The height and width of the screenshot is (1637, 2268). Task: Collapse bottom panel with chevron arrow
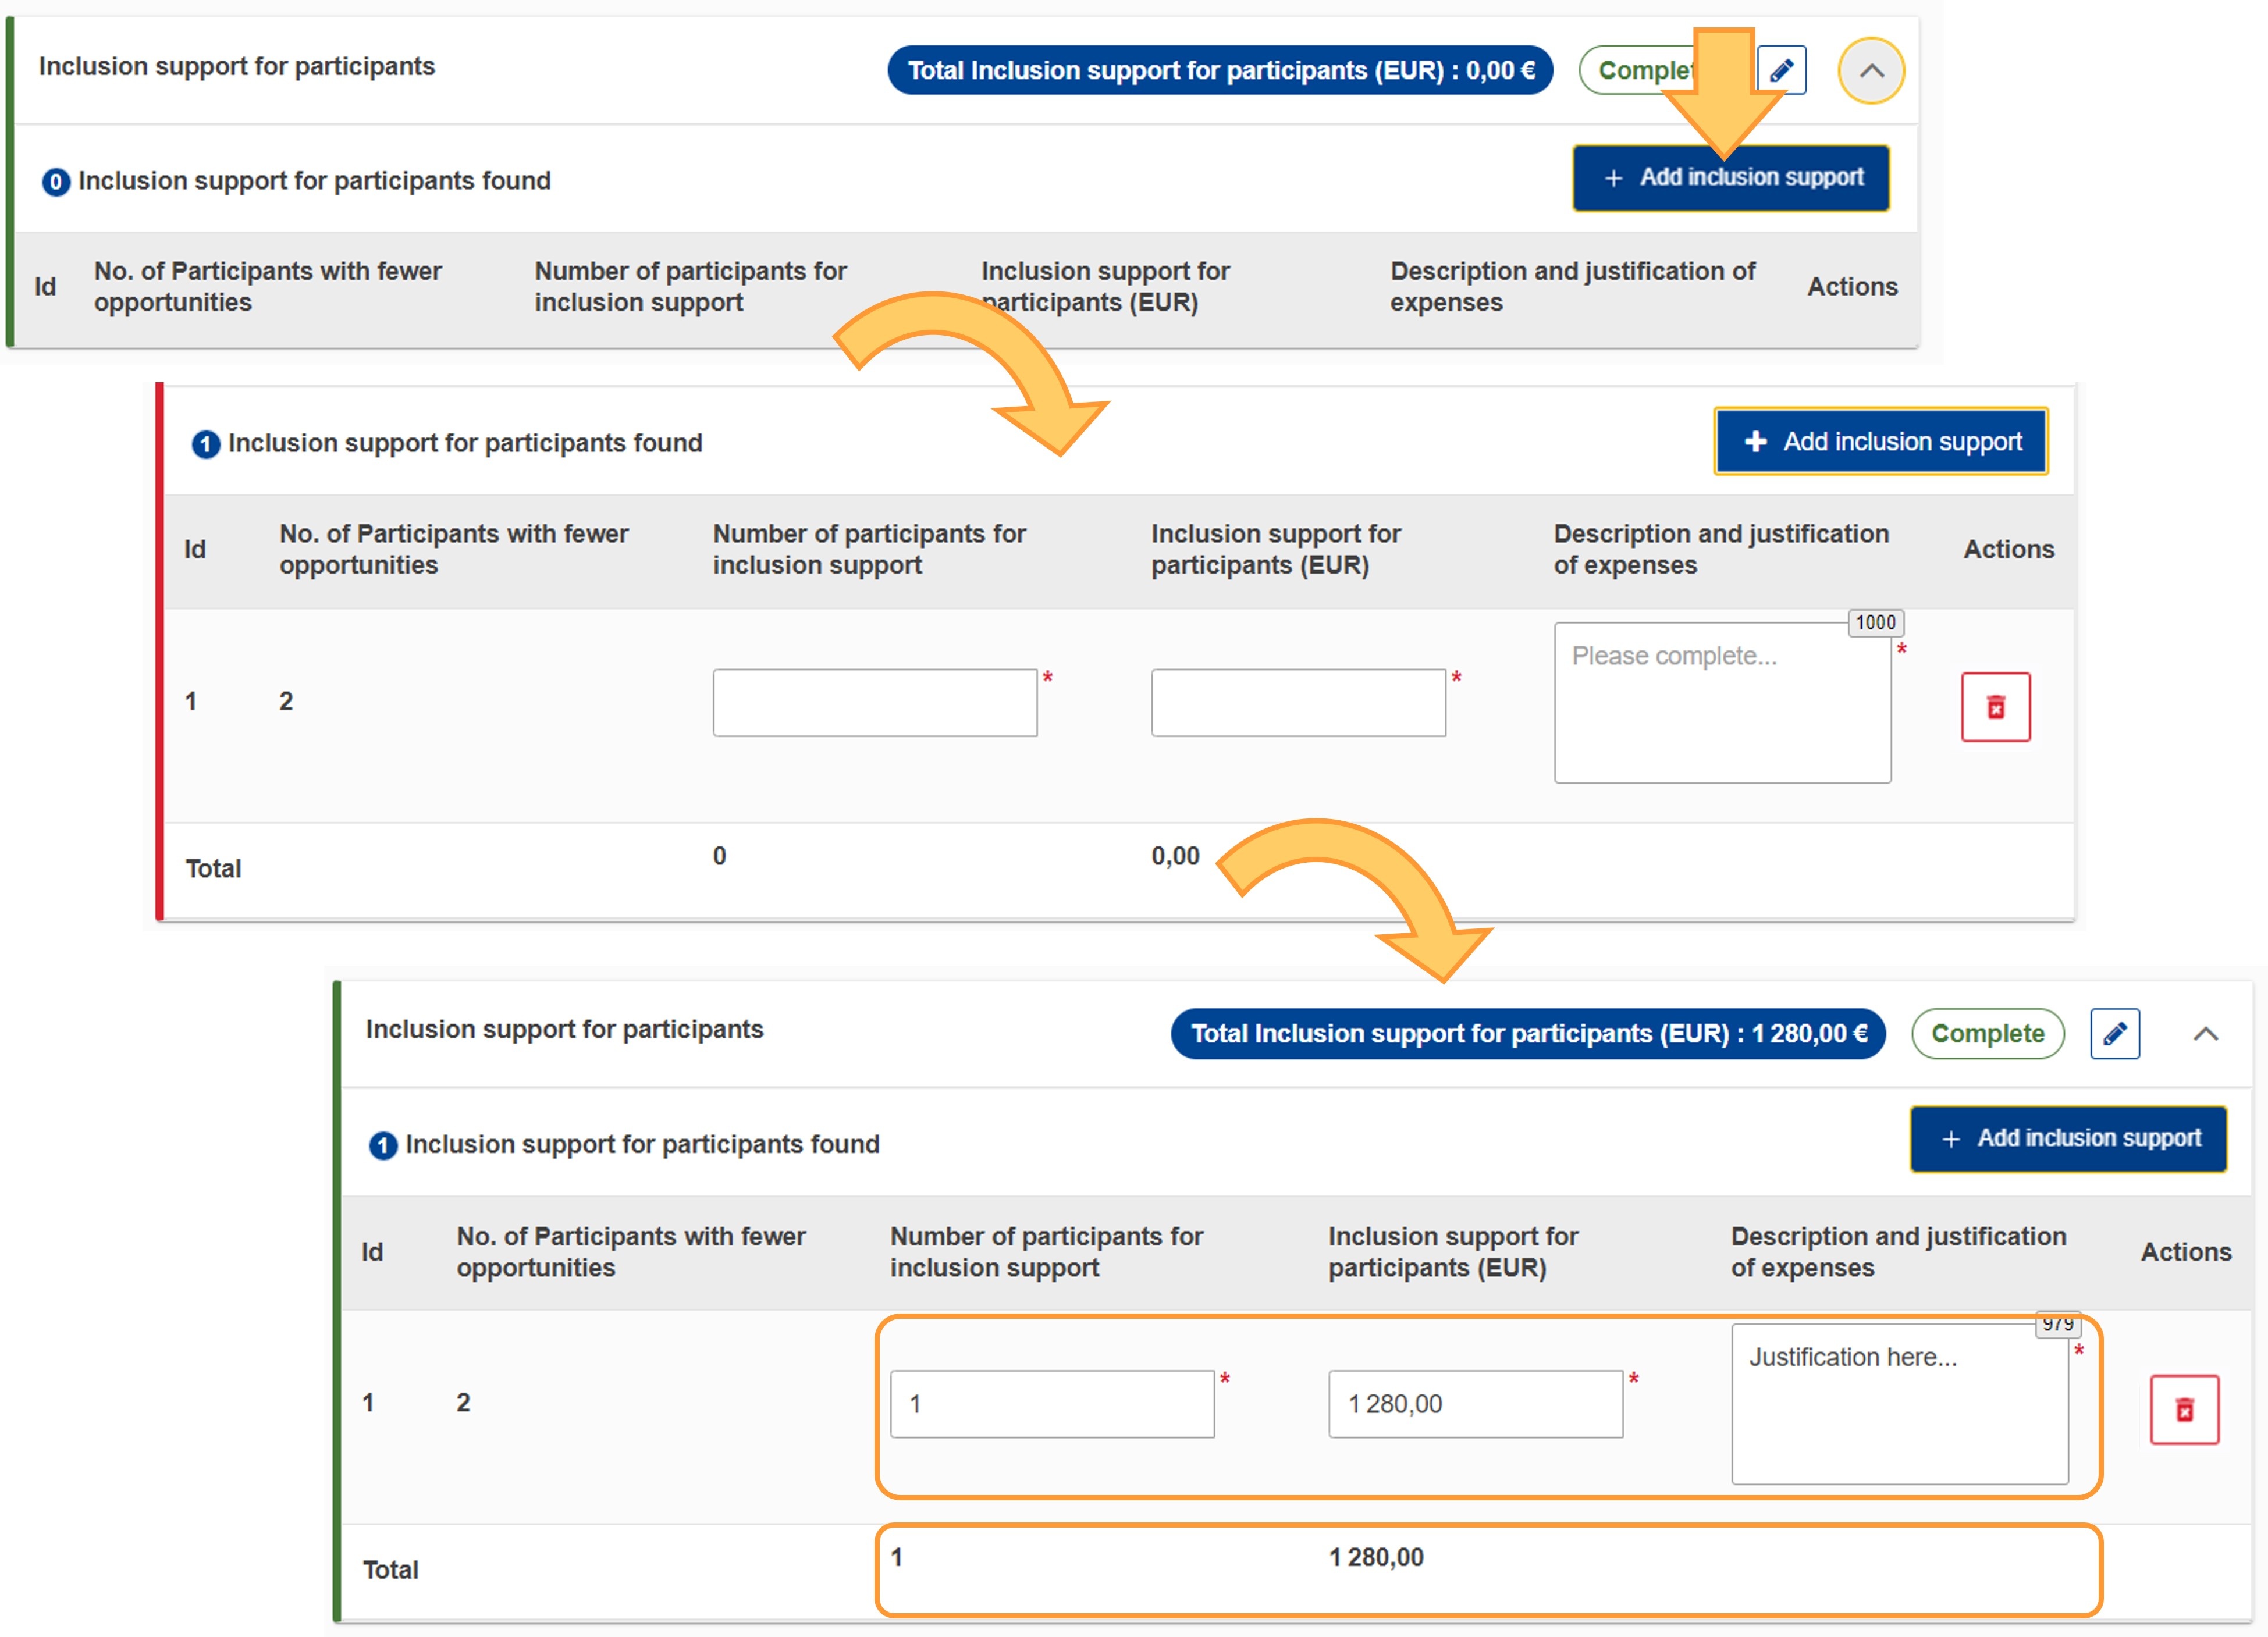[2206, 1033]
